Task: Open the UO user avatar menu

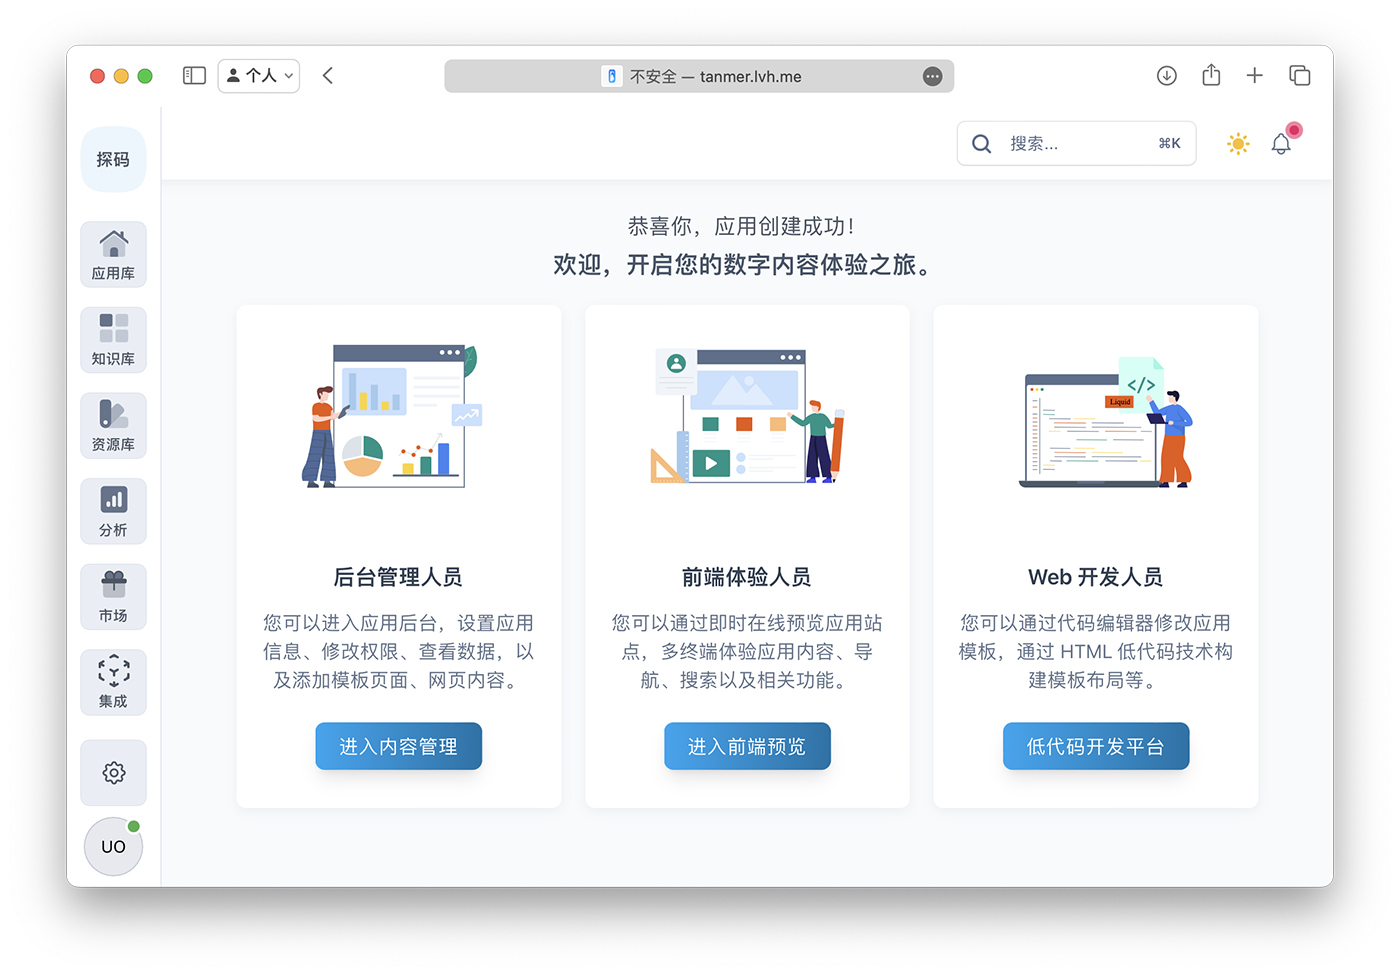Action: [113, 846]
